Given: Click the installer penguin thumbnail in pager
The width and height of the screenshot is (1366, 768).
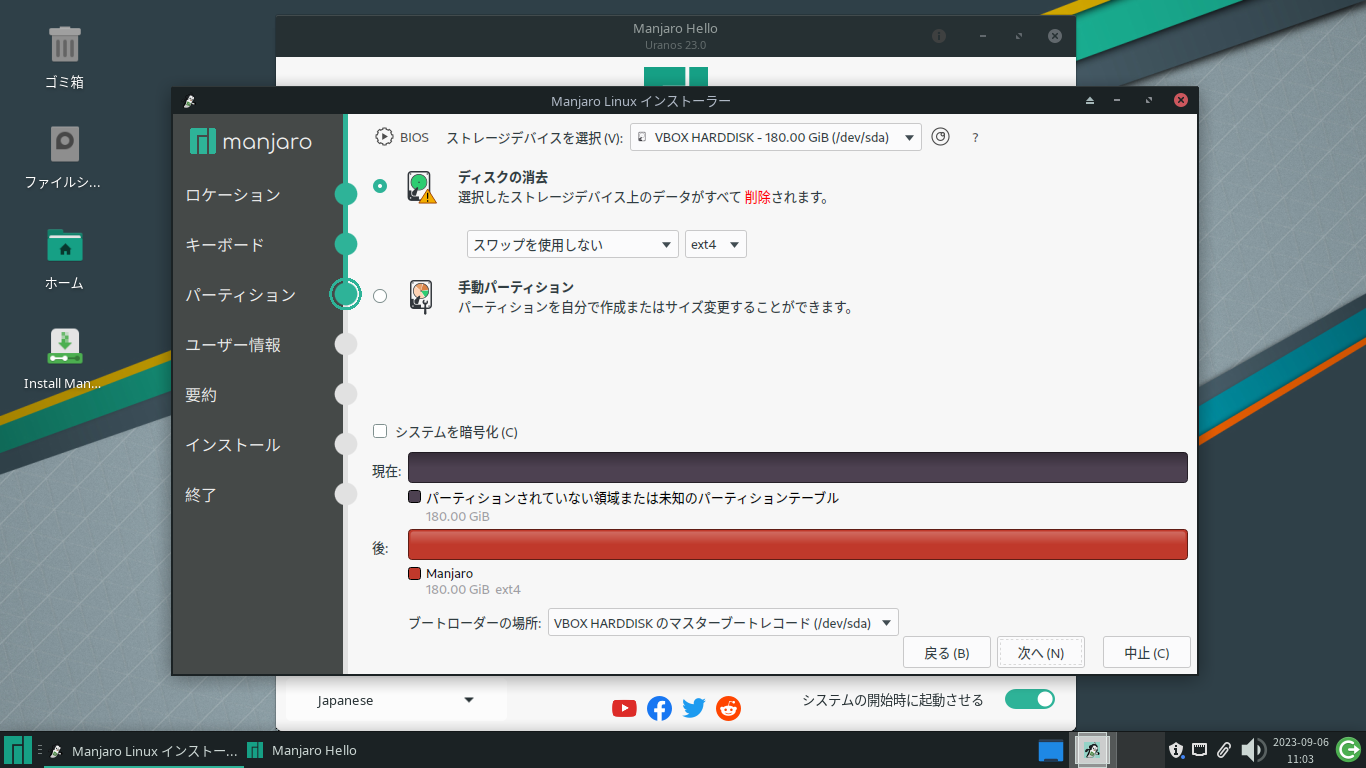Looking at the screenshot, I should point(1092,750).
